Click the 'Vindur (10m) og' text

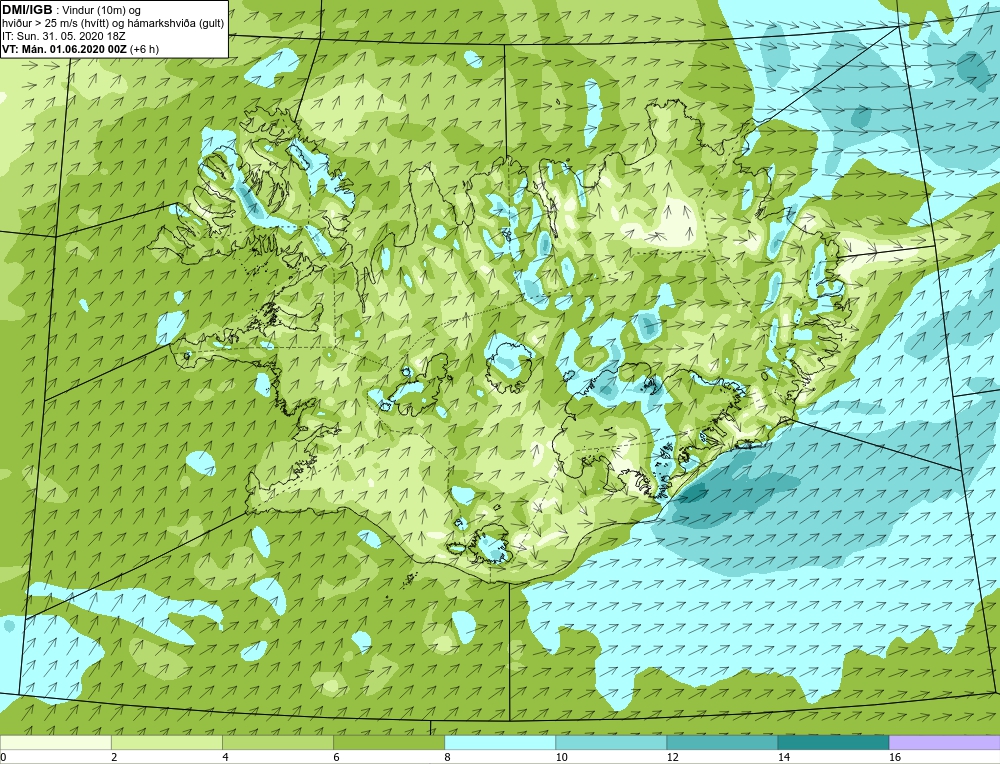(102, 10)
